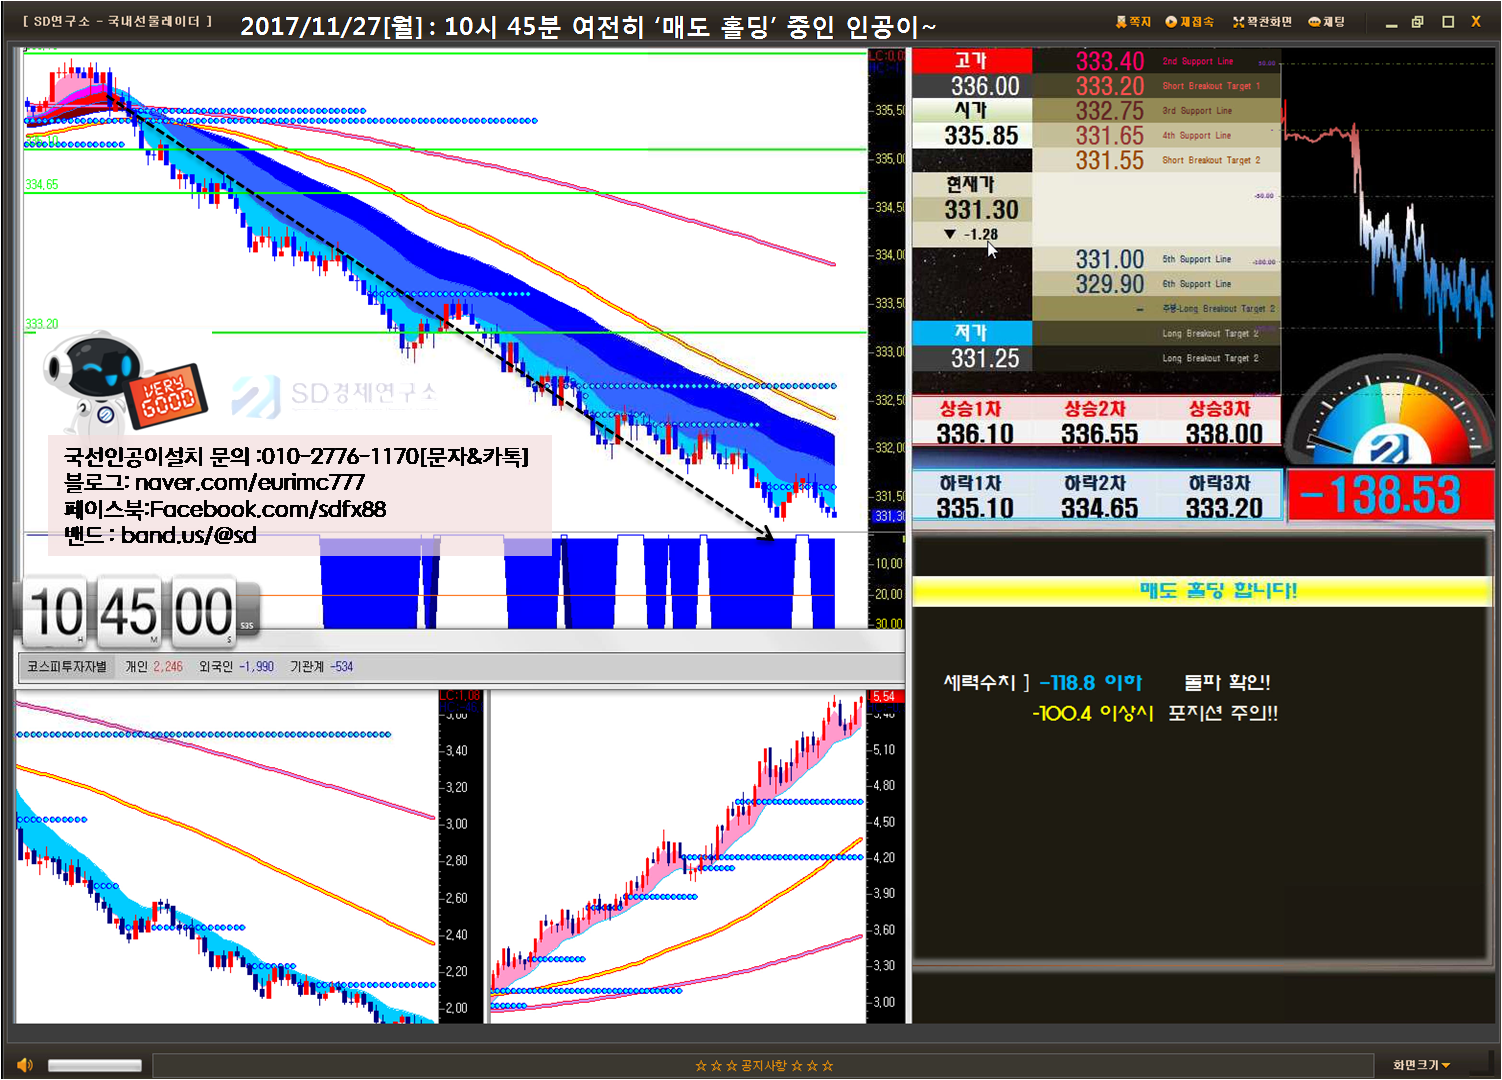Image resolution: width=1502 pixels, height=1080 pixels.
Task: Click the 재접속 reconnect play icon
Action: coord(1189,21)
